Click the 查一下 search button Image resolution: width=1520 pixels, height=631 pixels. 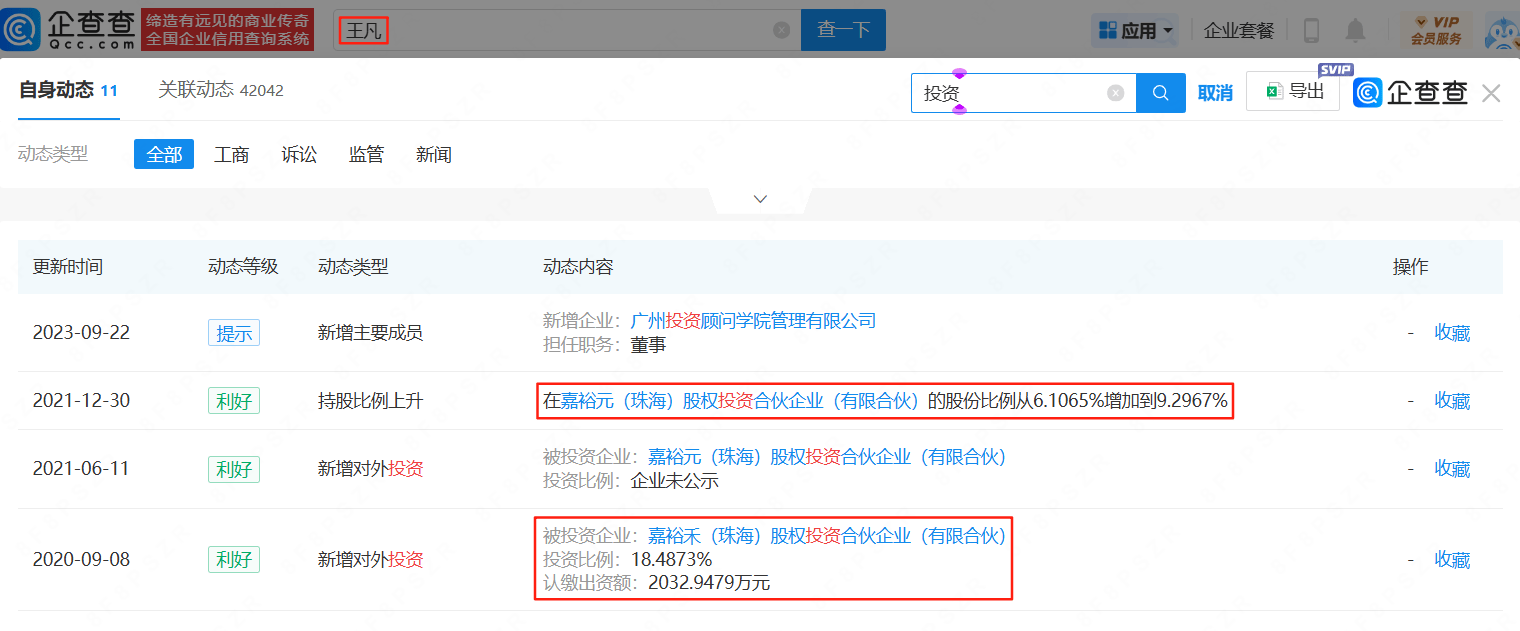(843, 30)
